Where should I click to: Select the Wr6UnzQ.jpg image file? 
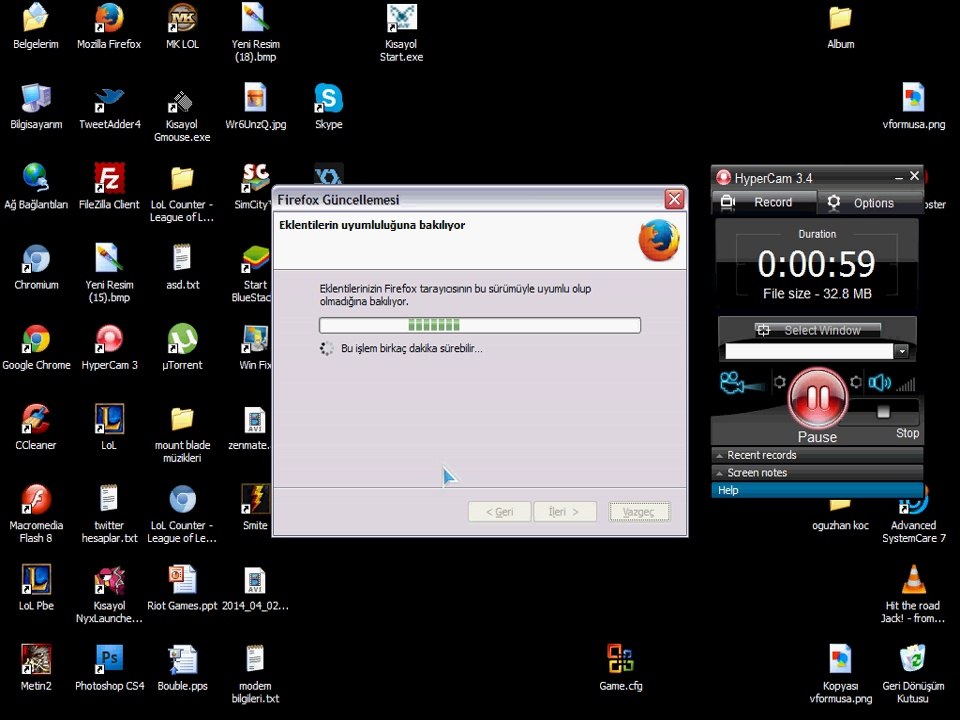tap(255, 98)
